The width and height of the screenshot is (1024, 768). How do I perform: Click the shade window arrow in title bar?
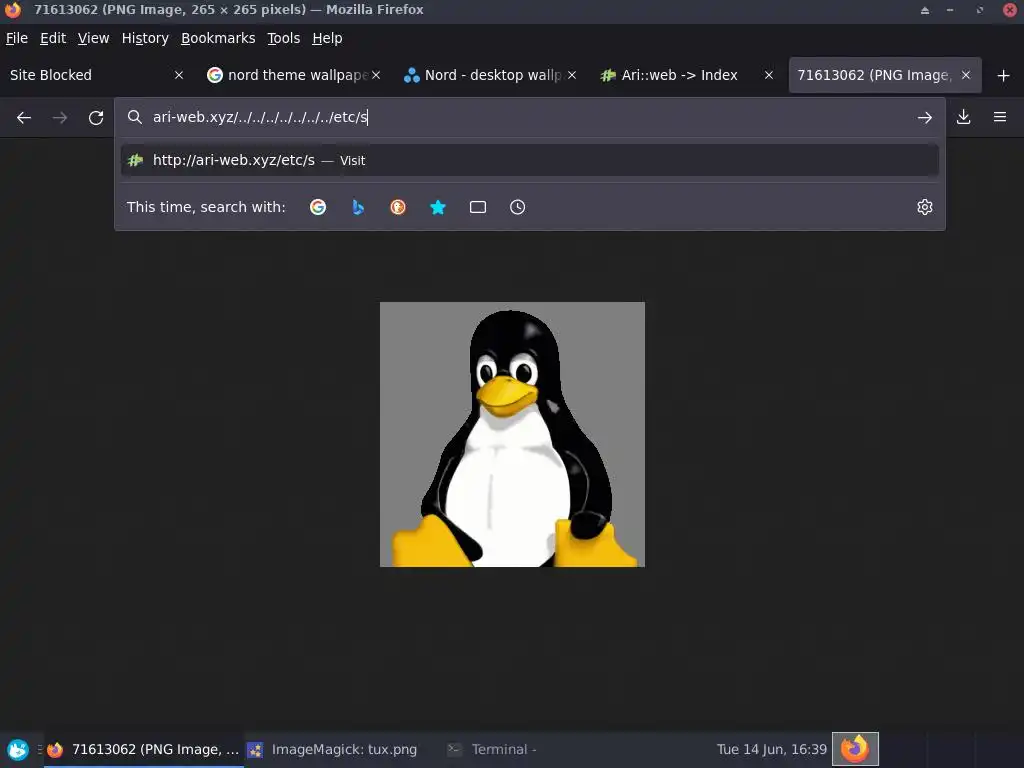(x=925, y=10)
